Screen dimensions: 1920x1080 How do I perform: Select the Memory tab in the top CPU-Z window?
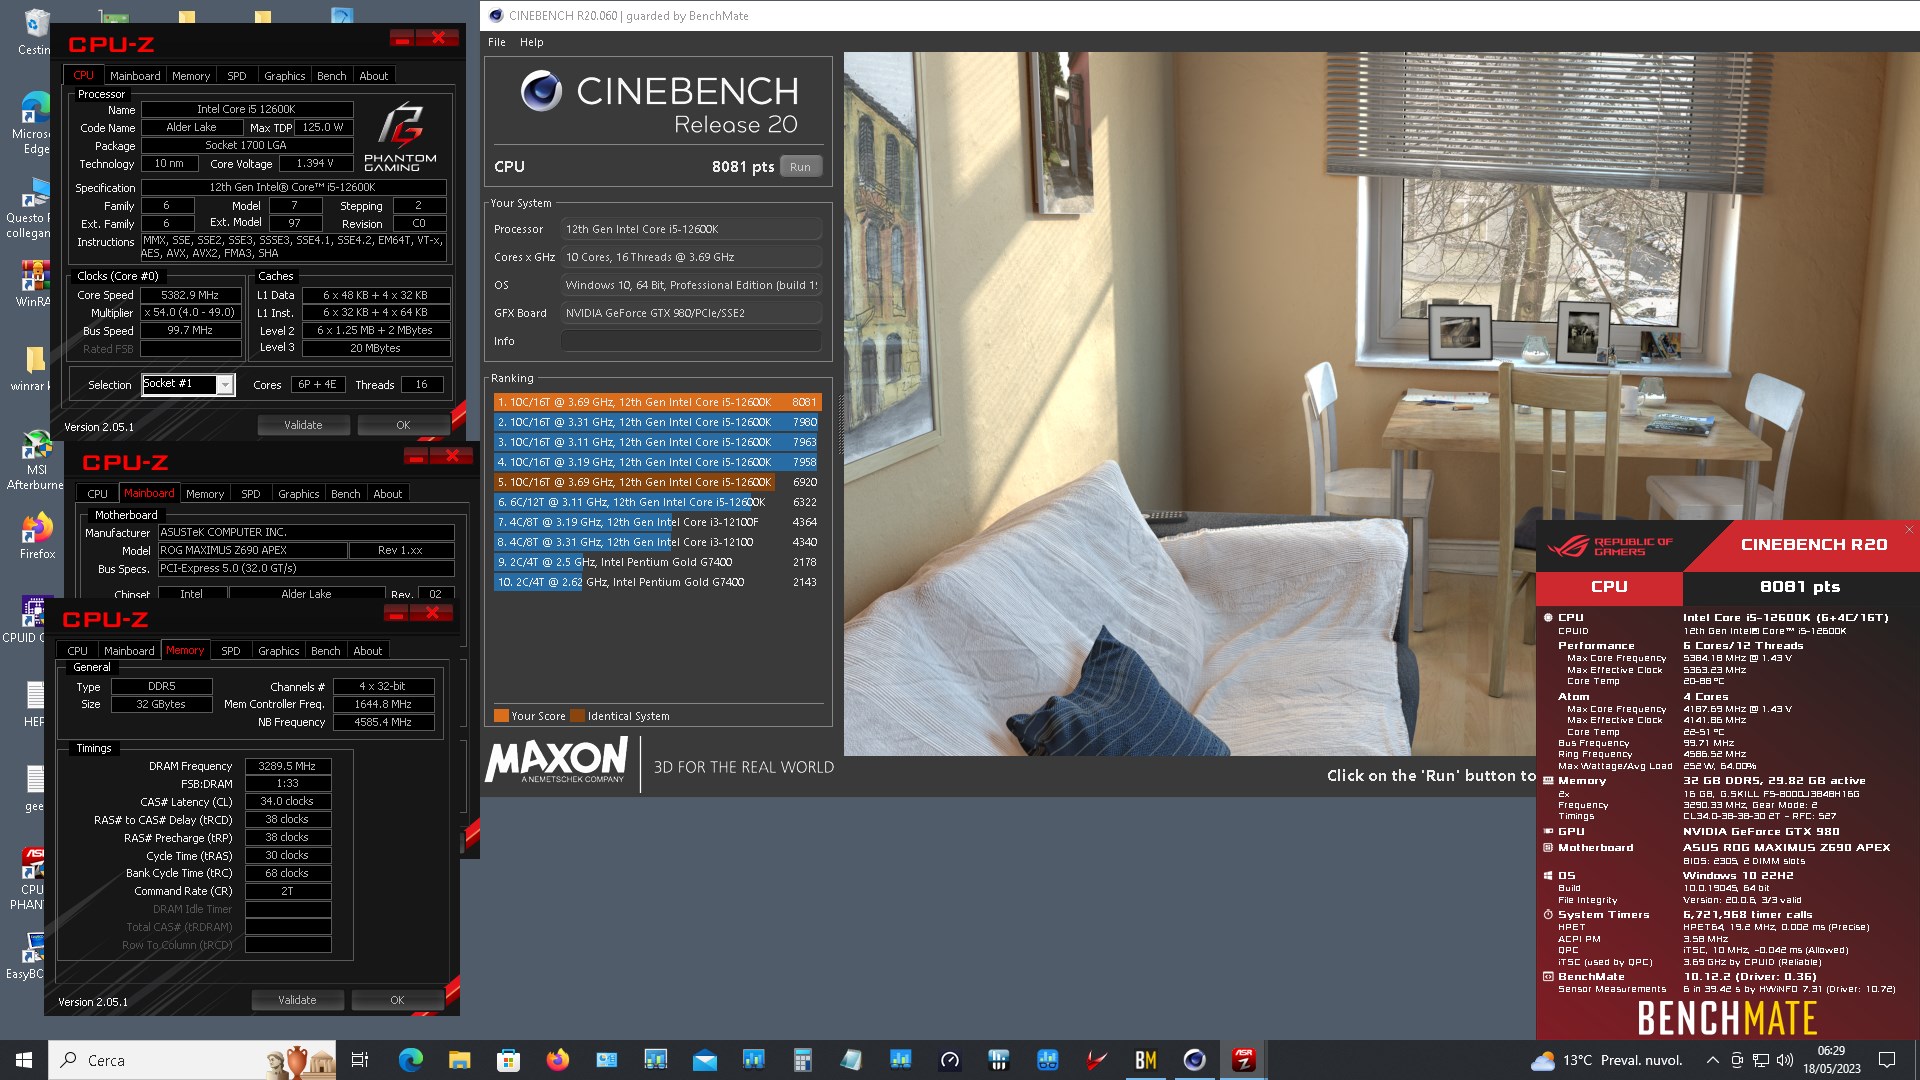(x=191, y=76)
